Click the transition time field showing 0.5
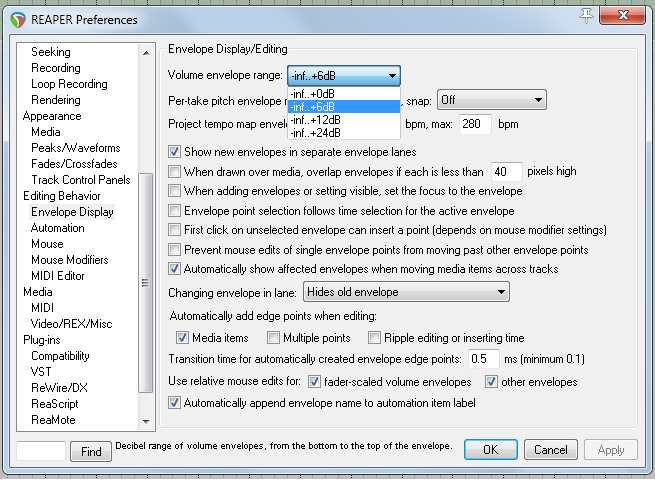The image size is (655, 483). [x=484, y=359]
